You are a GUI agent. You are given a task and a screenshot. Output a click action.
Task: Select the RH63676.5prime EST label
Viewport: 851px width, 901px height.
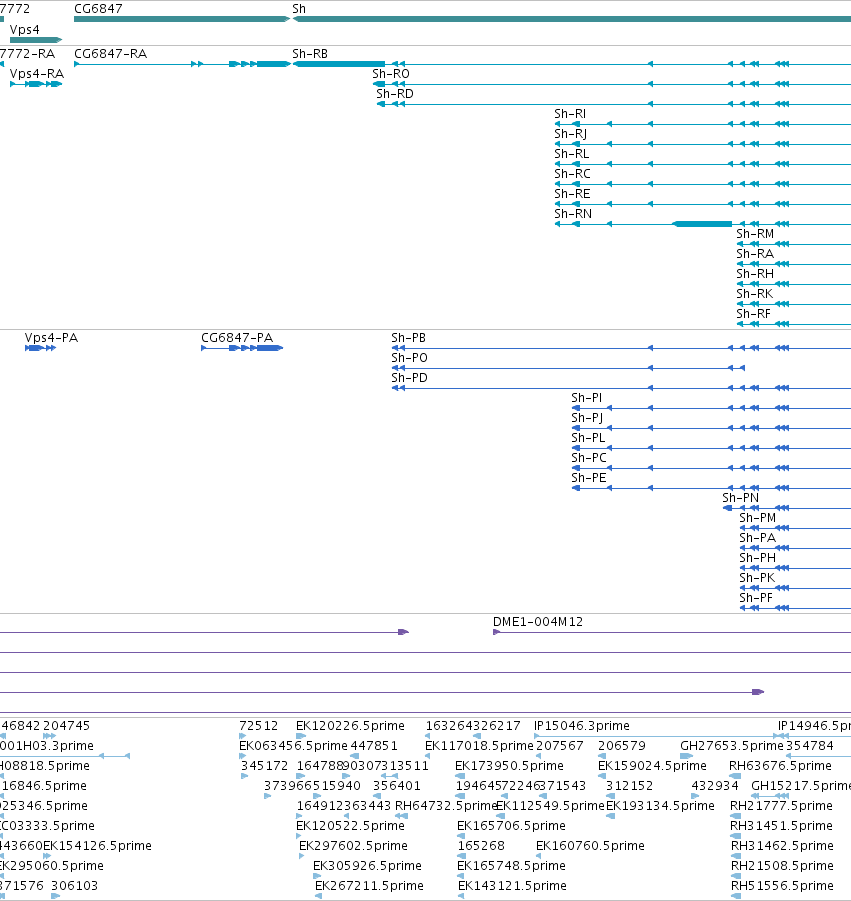click(x=780, y=766)
